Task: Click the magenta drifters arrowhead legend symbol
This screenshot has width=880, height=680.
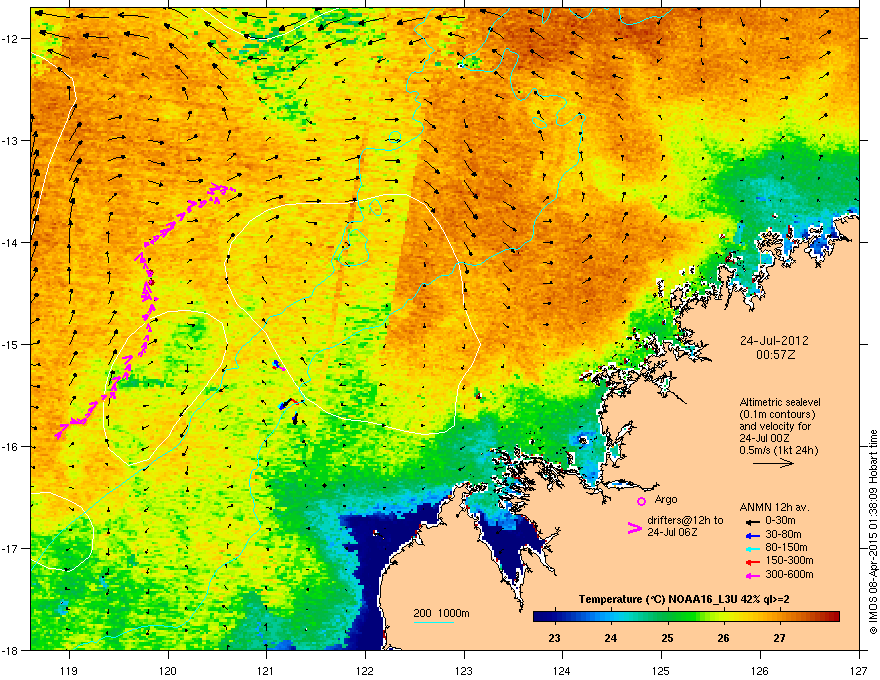Action: coord(634,528)
